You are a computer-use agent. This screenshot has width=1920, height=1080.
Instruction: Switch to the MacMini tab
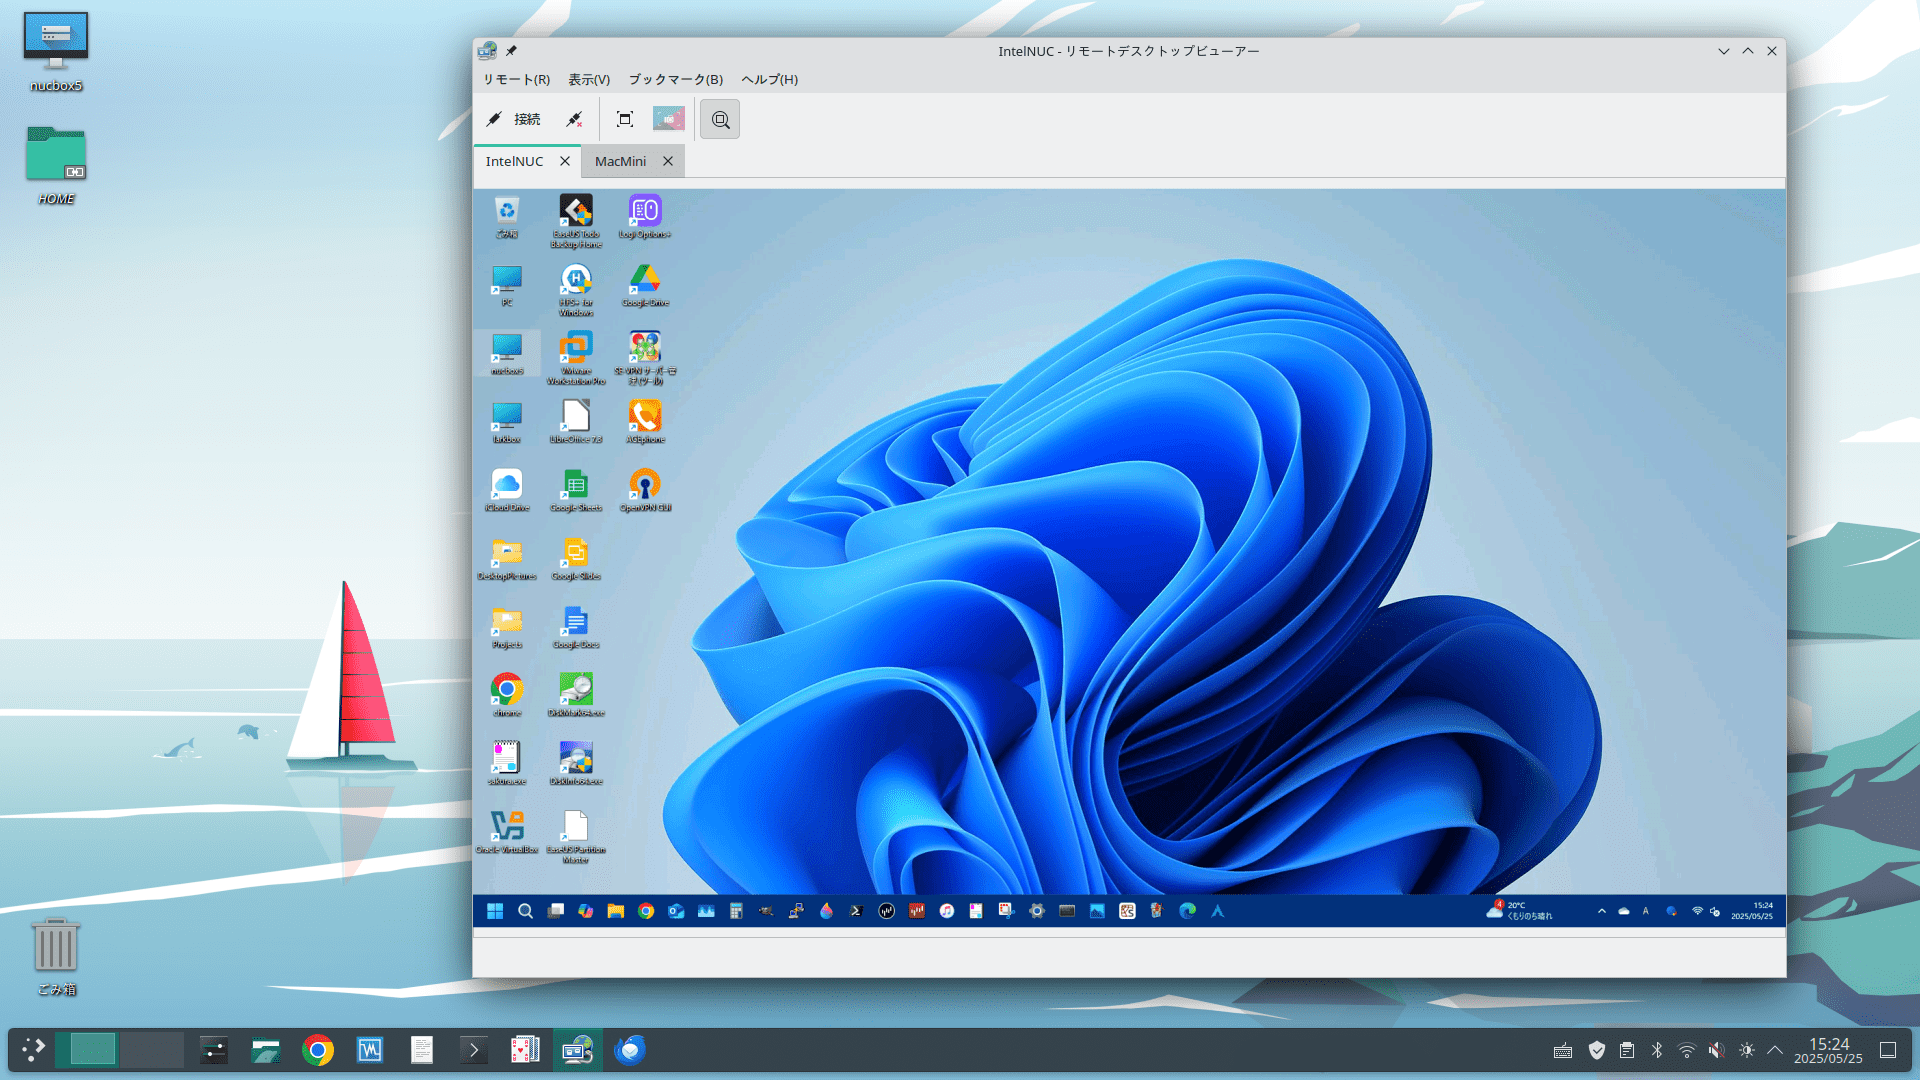pos(620,161)
